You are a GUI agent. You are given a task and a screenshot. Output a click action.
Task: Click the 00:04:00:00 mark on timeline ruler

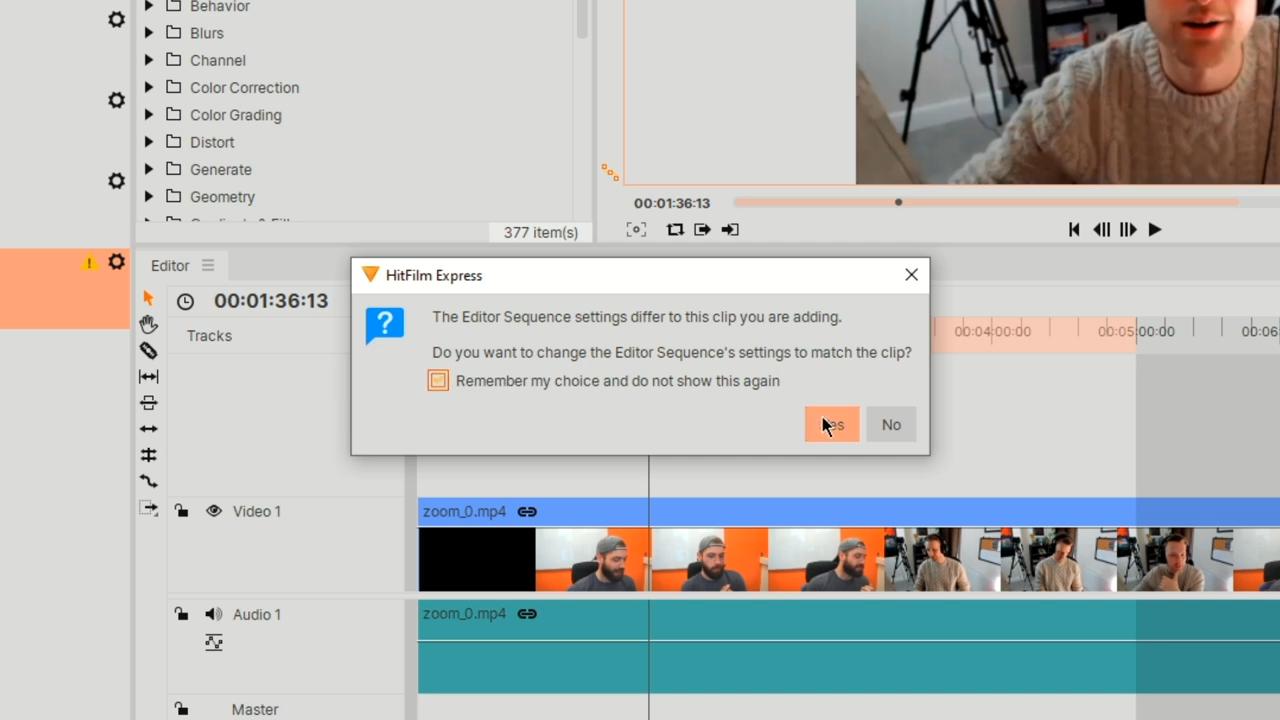coord(992,331)
